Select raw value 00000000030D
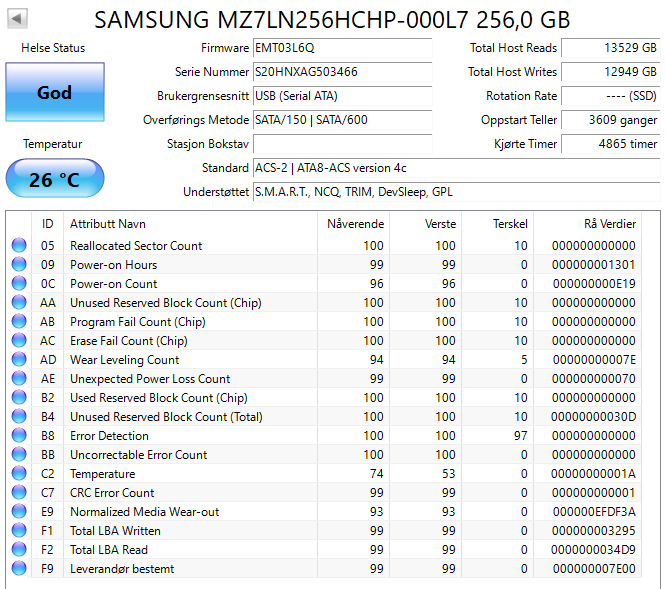Image resolution: width=666 pixels, height=589 pixels. pos(593,417)
